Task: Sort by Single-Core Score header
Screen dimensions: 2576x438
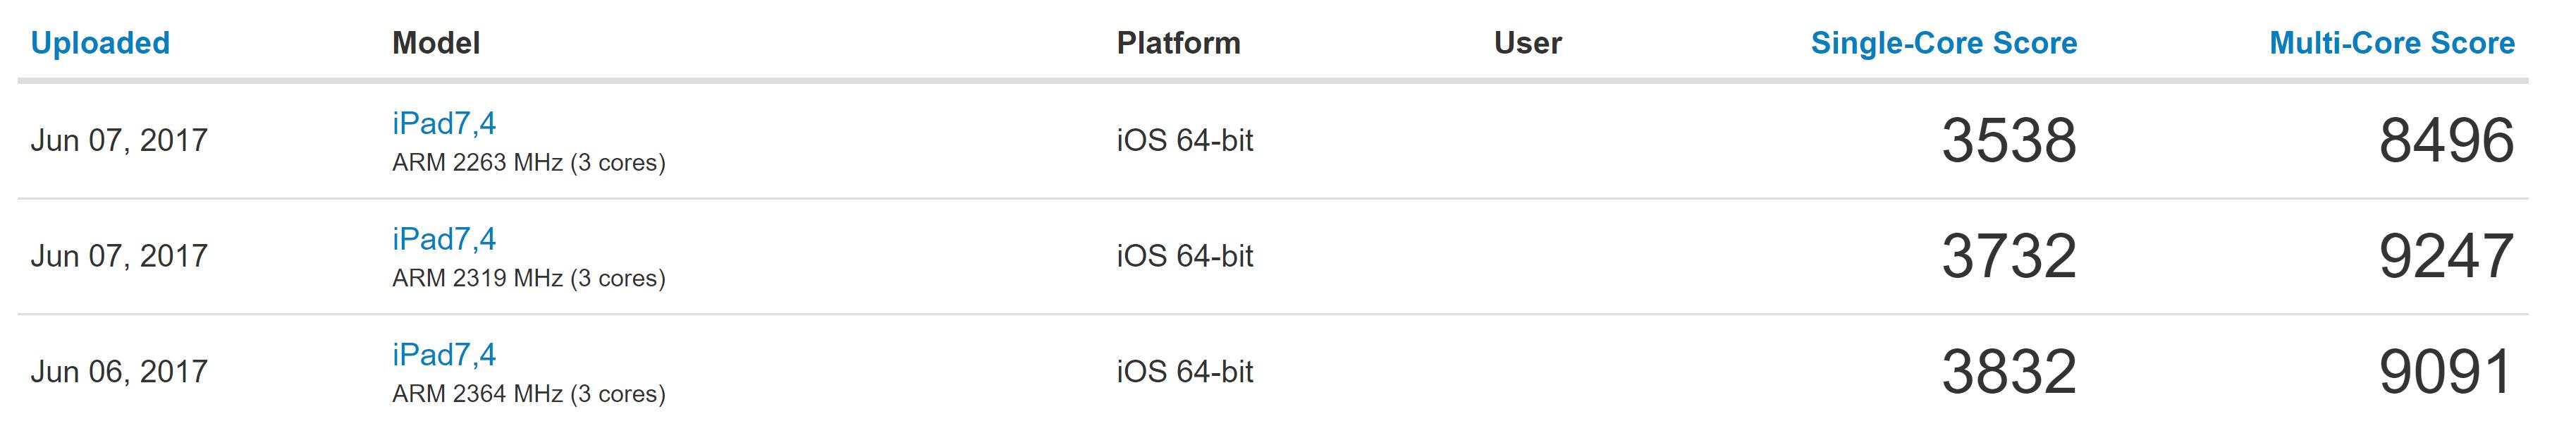Action: click(x=1944, y=43)
